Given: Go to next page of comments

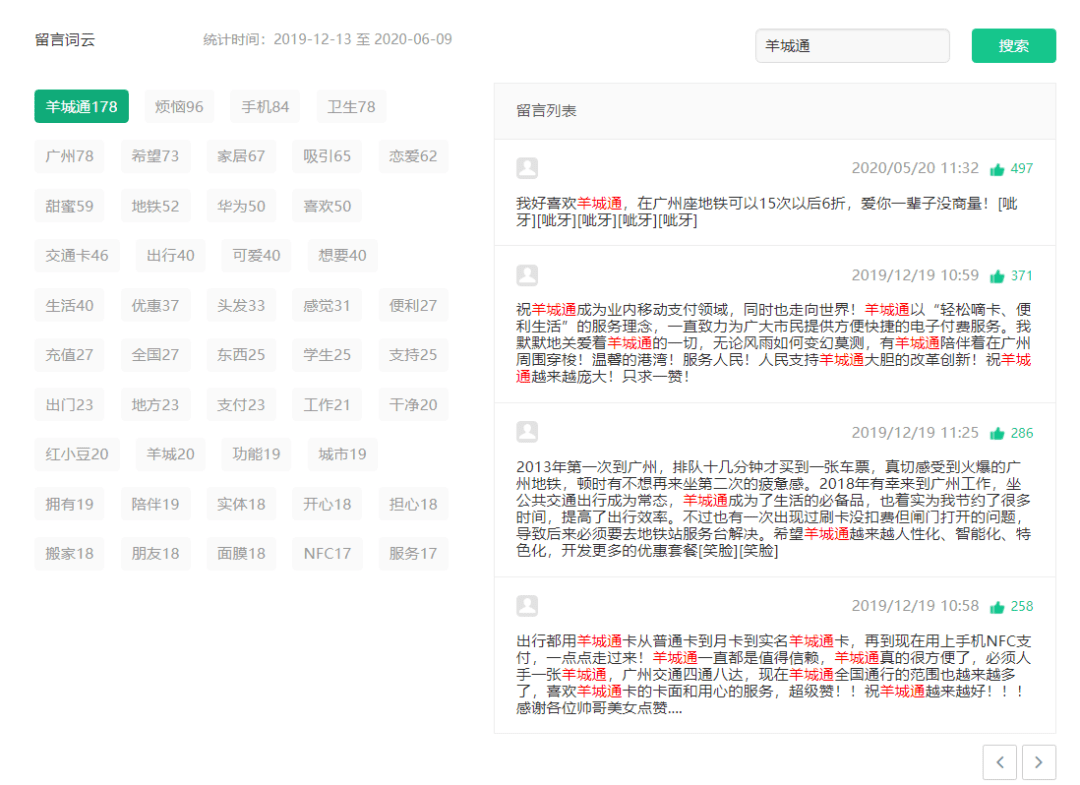Looking at the screenshot, I should (1038, 762).
